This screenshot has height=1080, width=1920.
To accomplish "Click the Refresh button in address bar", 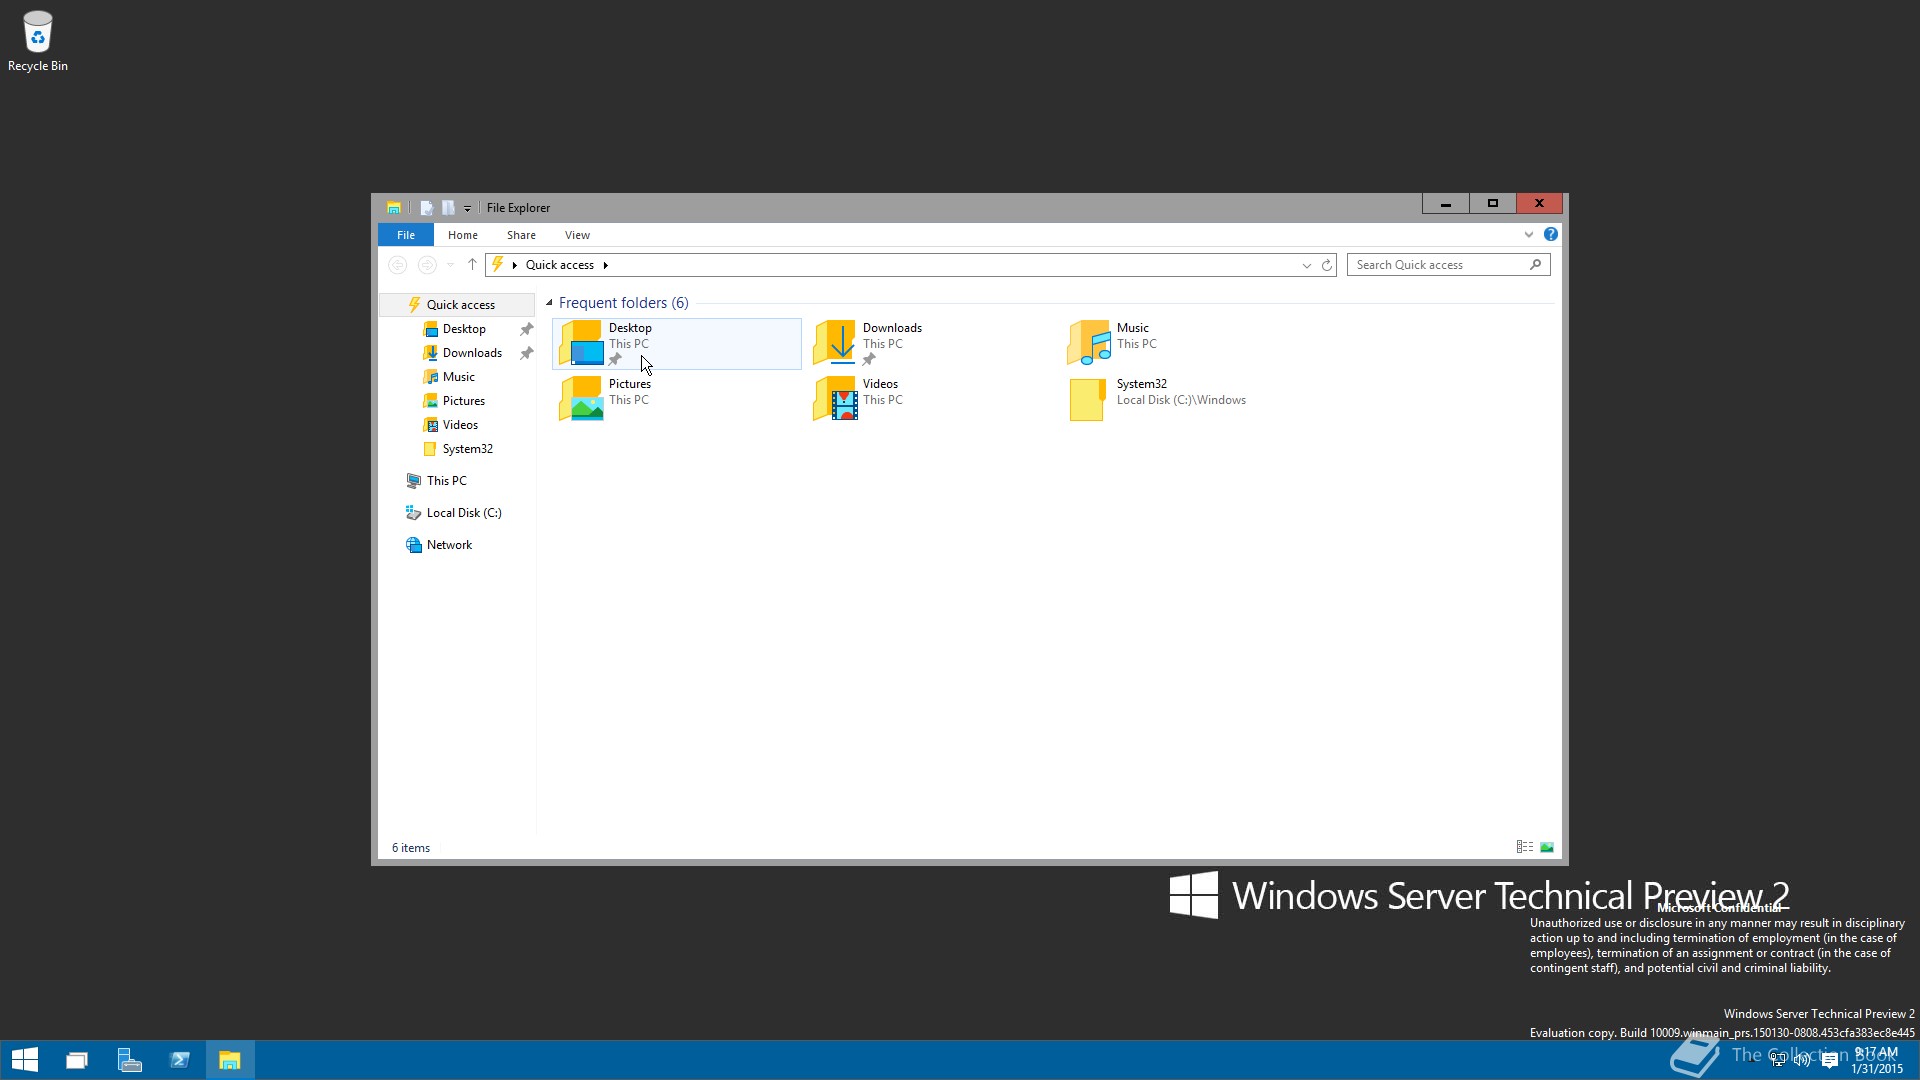I will [x=1327, y=265].
